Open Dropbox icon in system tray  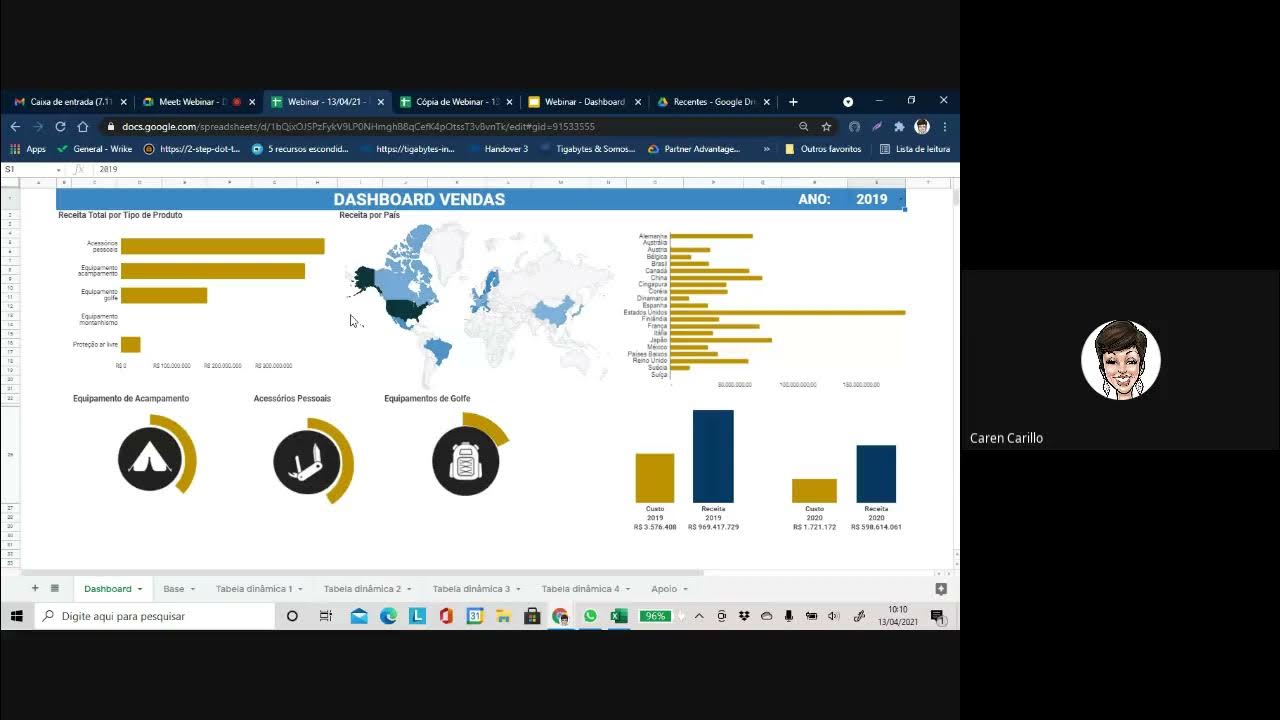coord(744,616)
